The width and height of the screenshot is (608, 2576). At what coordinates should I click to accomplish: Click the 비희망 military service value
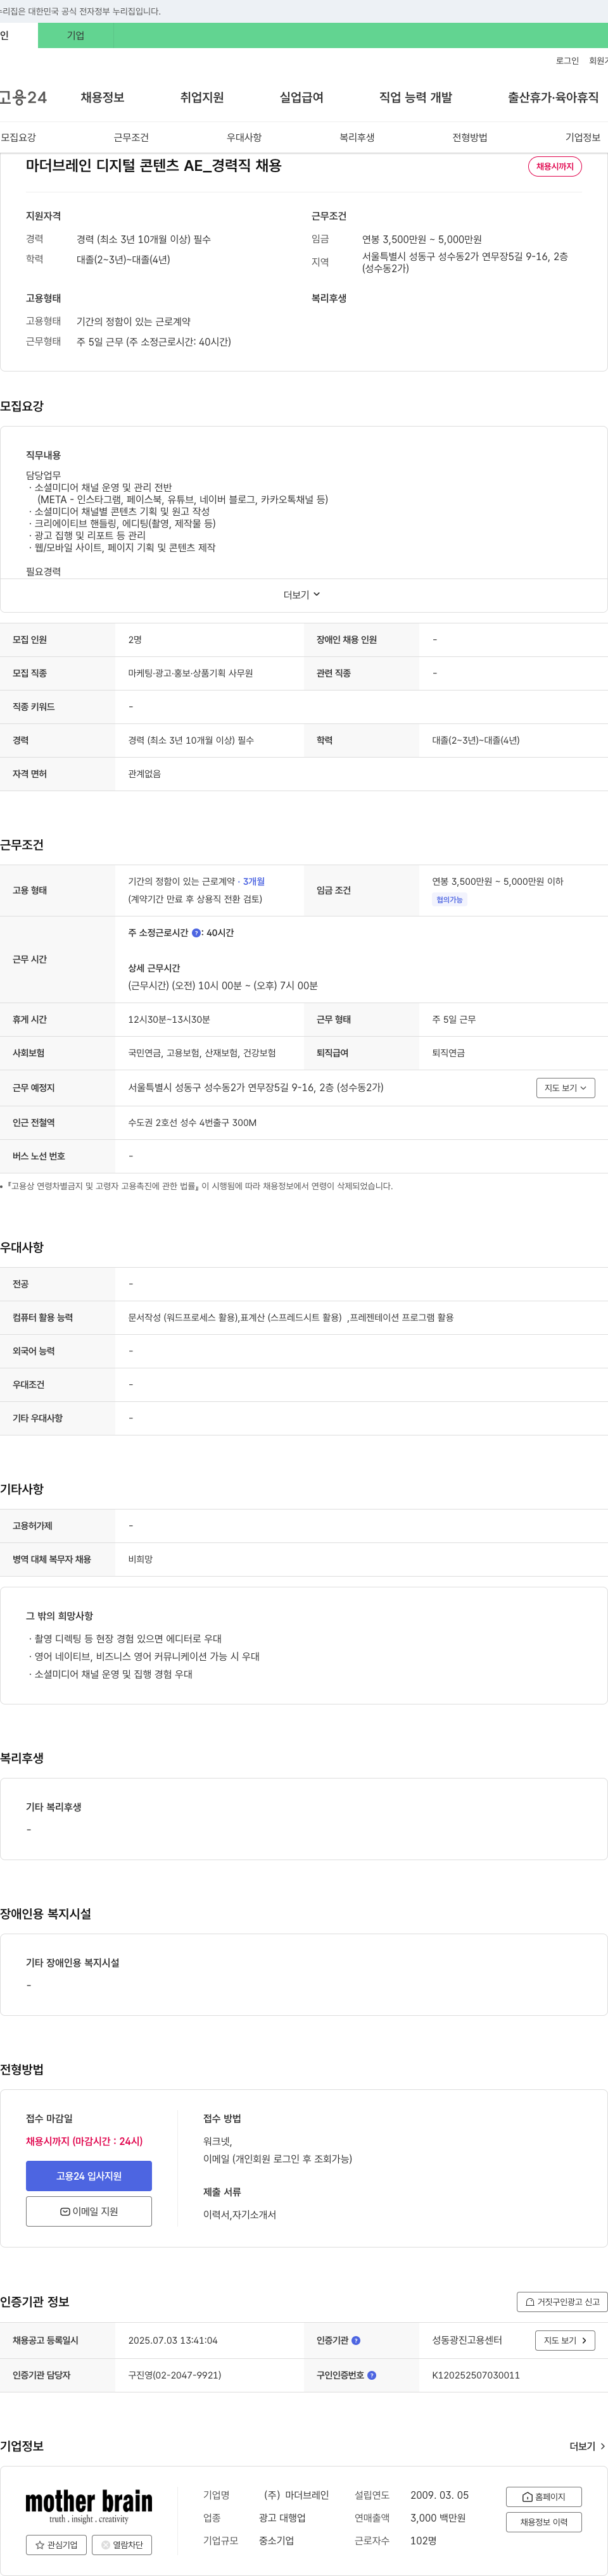click(x=141, y=1560)
